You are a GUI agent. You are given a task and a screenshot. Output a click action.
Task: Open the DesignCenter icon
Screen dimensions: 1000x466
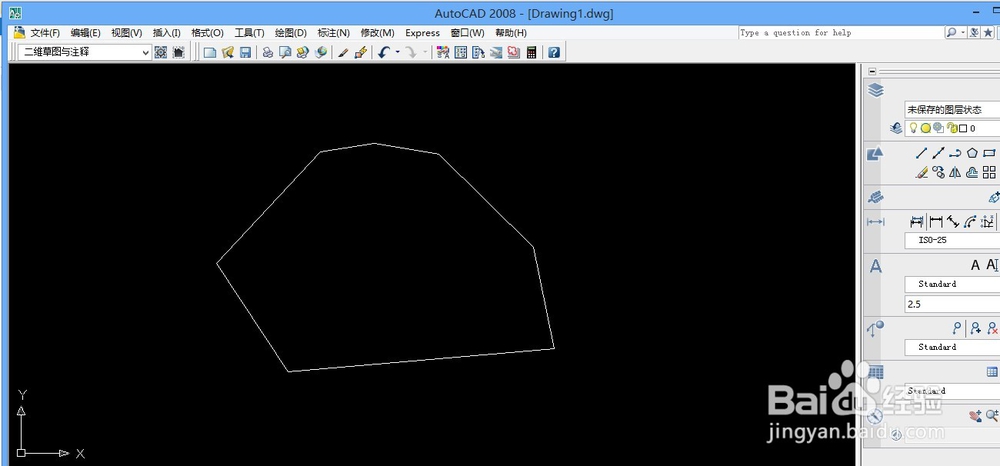pos(460,52)
